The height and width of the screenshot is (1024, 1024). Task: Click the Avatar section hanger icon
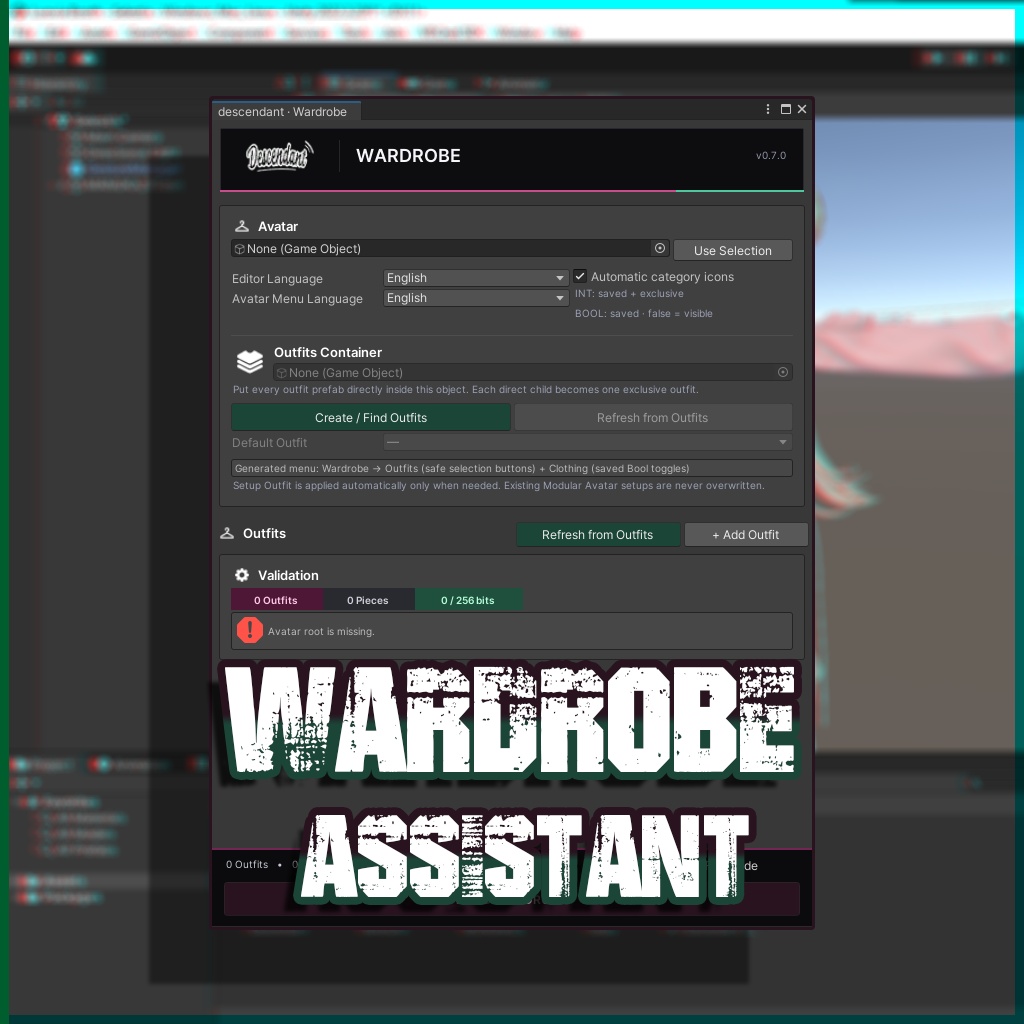242,226
